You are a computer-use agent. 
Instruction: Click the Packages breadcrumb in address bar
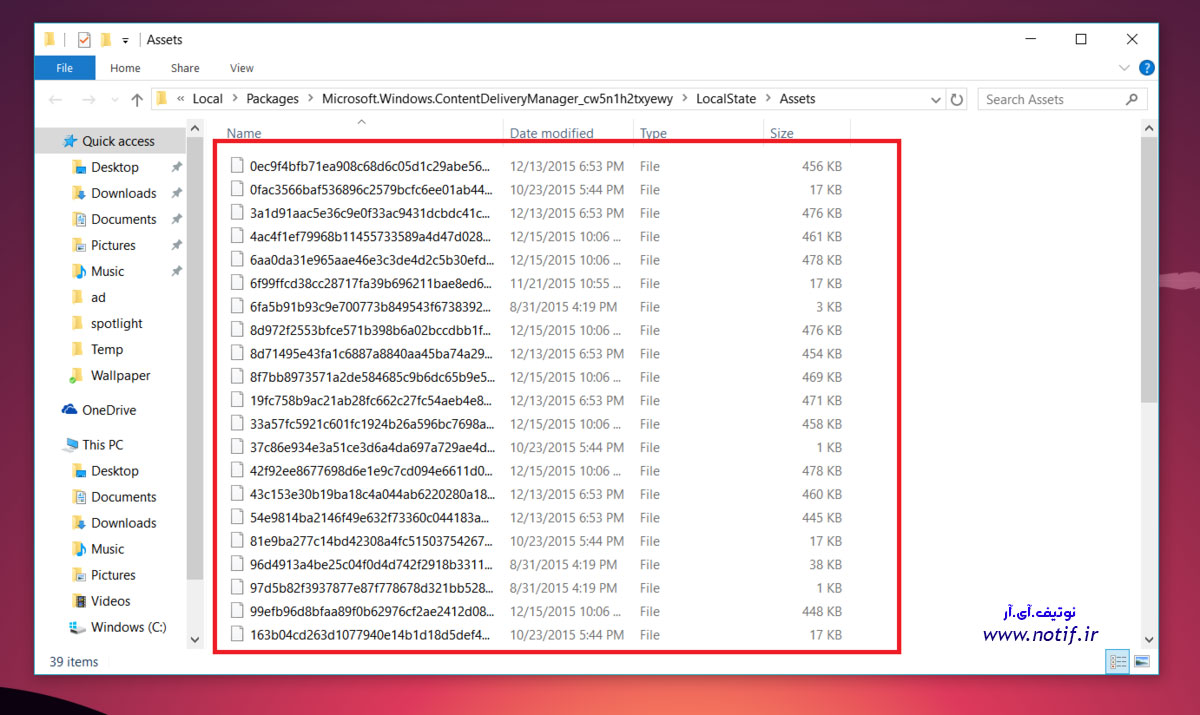tap(272, 99)
